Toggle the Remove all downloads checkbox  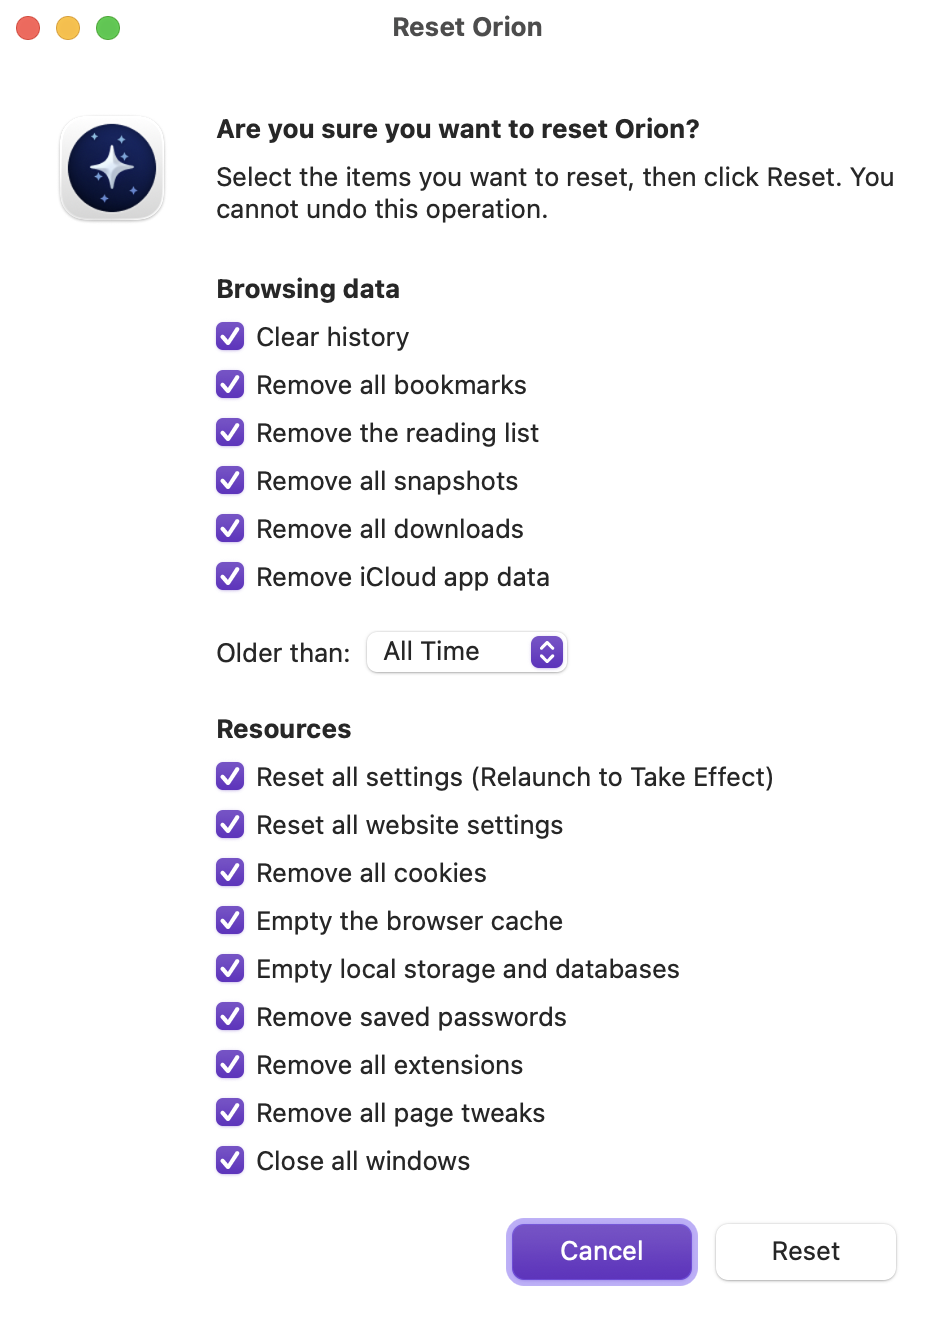pos(230,529)
